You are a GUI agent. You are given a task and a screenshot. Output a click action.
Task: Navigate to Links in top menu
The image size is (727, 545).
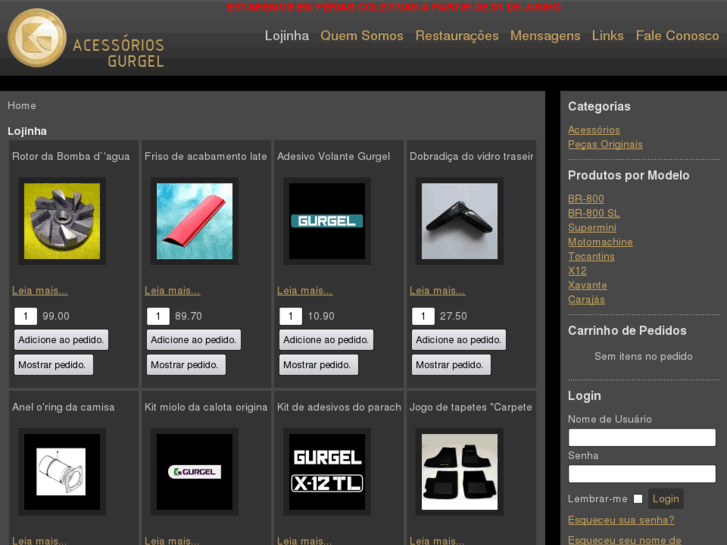tap(607, 36)
